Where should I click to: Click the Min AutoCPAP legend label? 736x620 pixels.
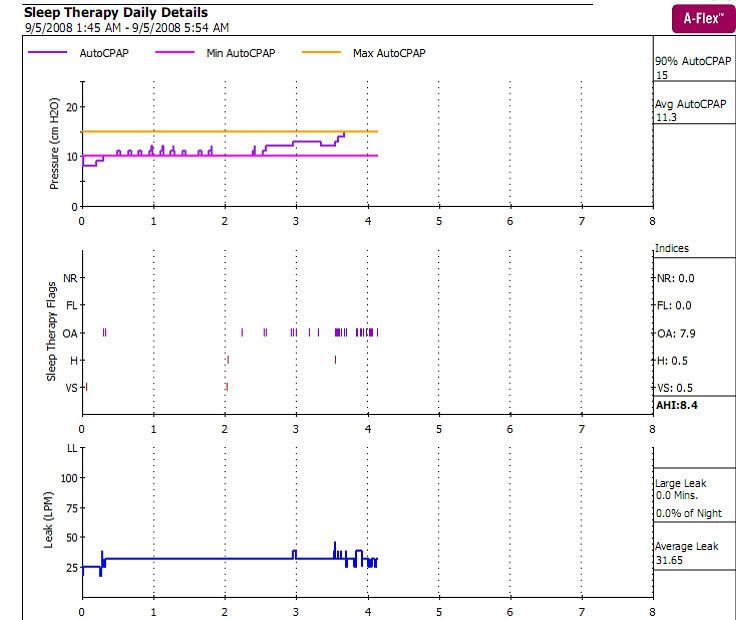click(240, 53)
